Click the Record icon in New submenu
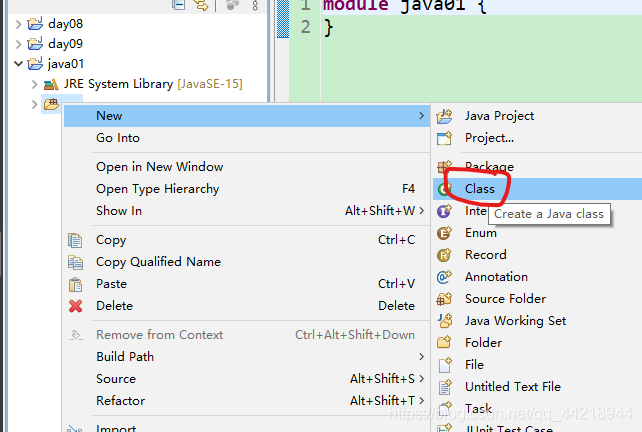642x432 pixels. pos(444,255)
